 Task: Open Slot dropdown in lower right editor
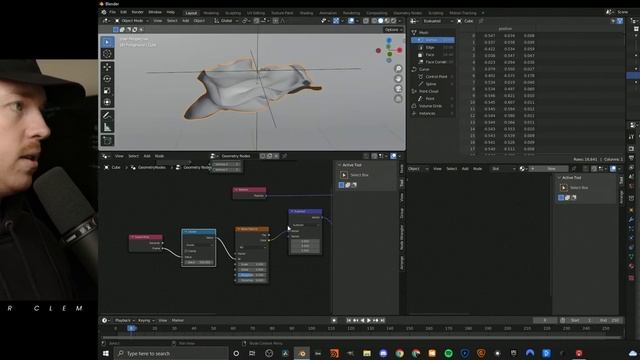click(x=503, y=169)
